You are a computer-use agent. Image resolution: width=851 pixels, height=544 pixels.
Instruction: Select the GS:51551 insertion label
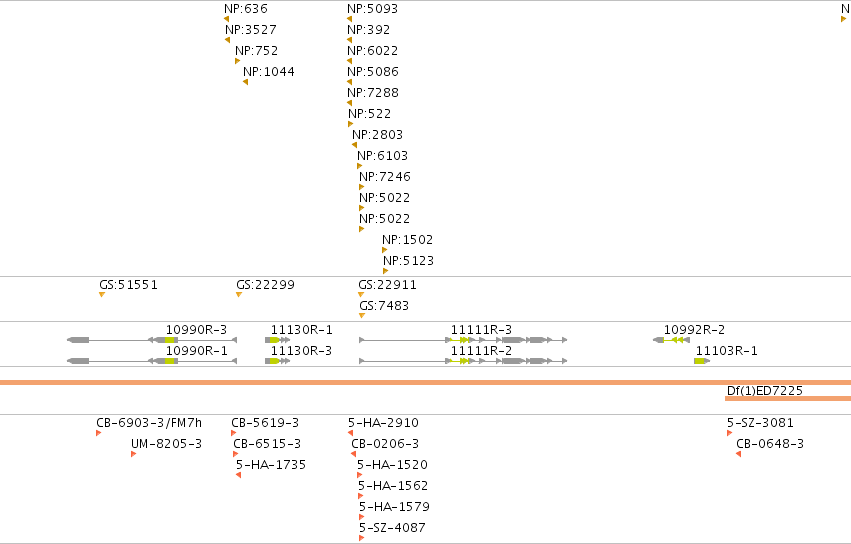pos(129,284)
